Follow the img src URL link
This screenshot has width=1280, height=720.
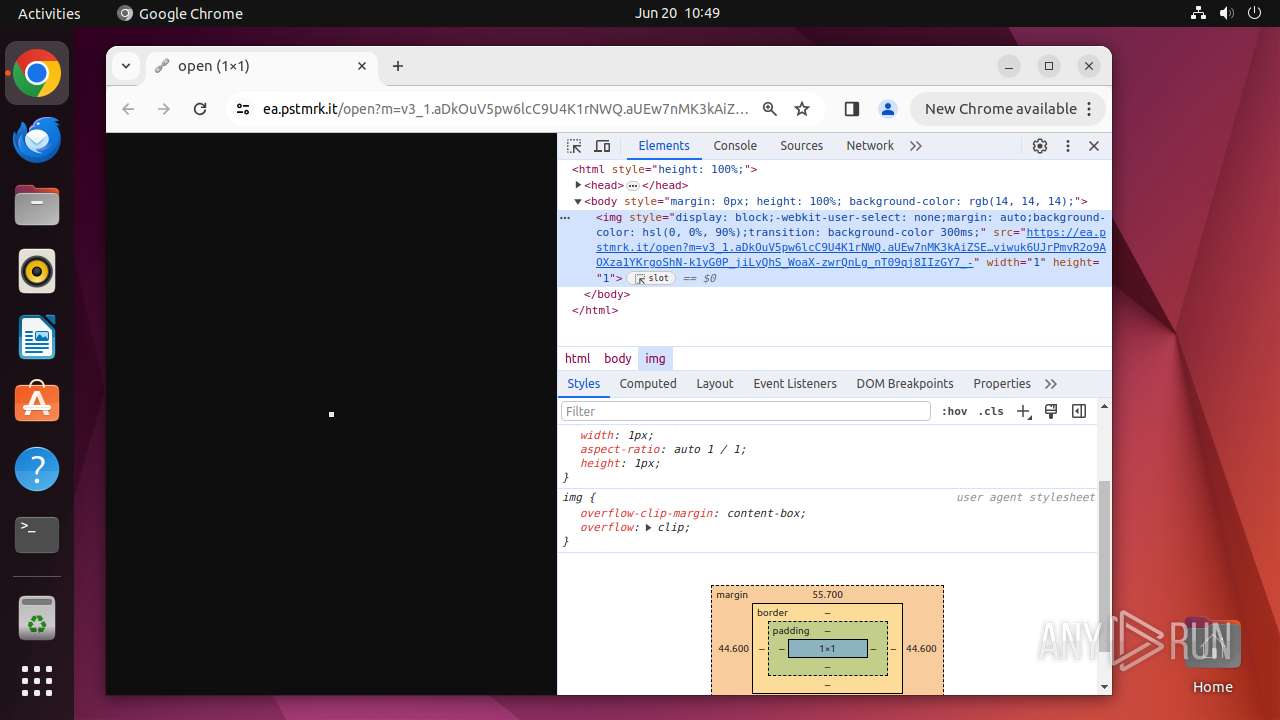(850, 247)
